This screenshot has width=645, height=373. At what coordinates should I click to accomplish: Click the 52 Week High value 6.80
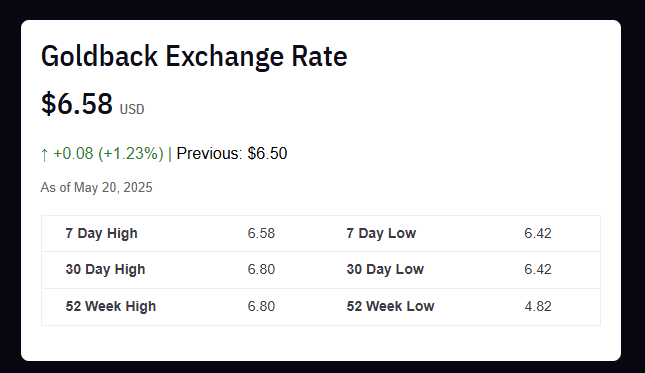[x=261, y=306]
